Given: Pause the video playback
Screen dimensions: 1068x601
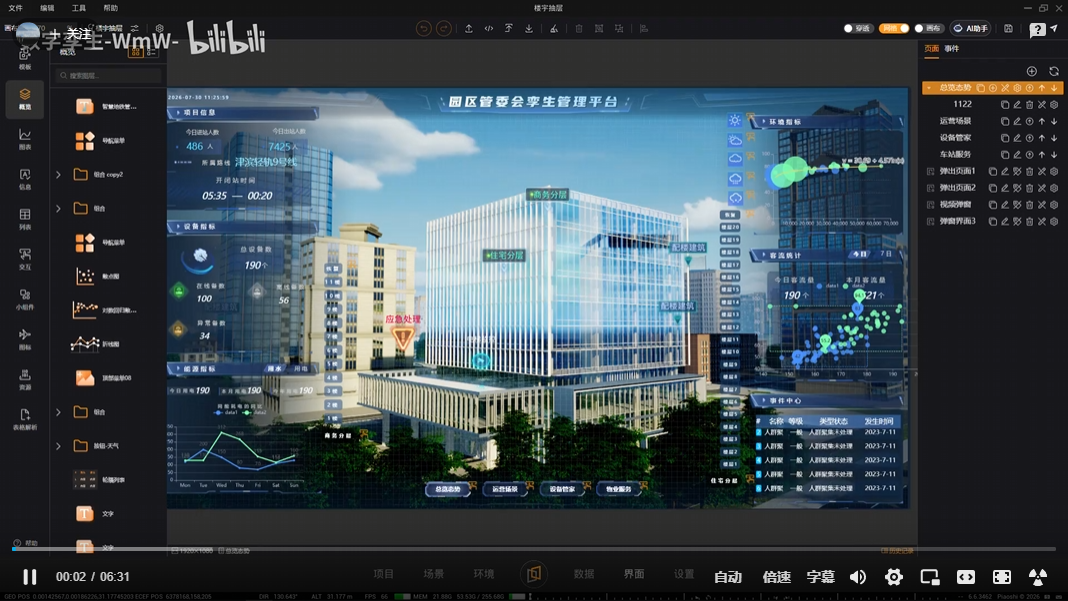Looking at the screenshot, I should point(29,577).
